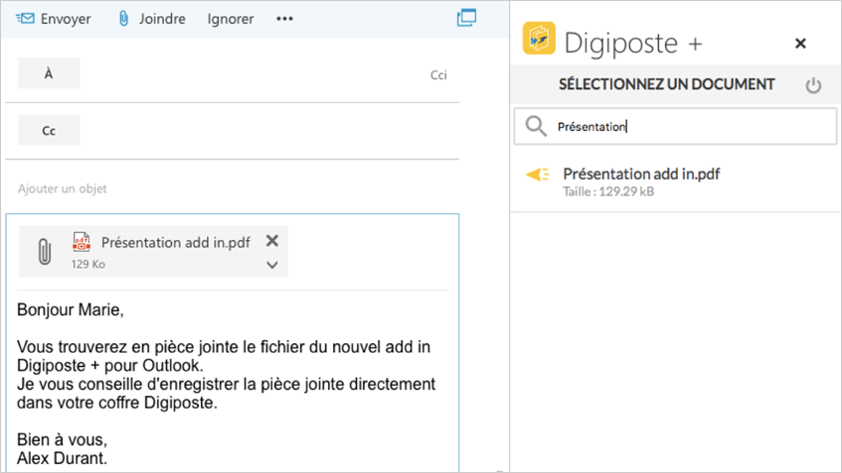
Task: Open the more actions ellipsis menu
Action: click(x=284, y=19)
